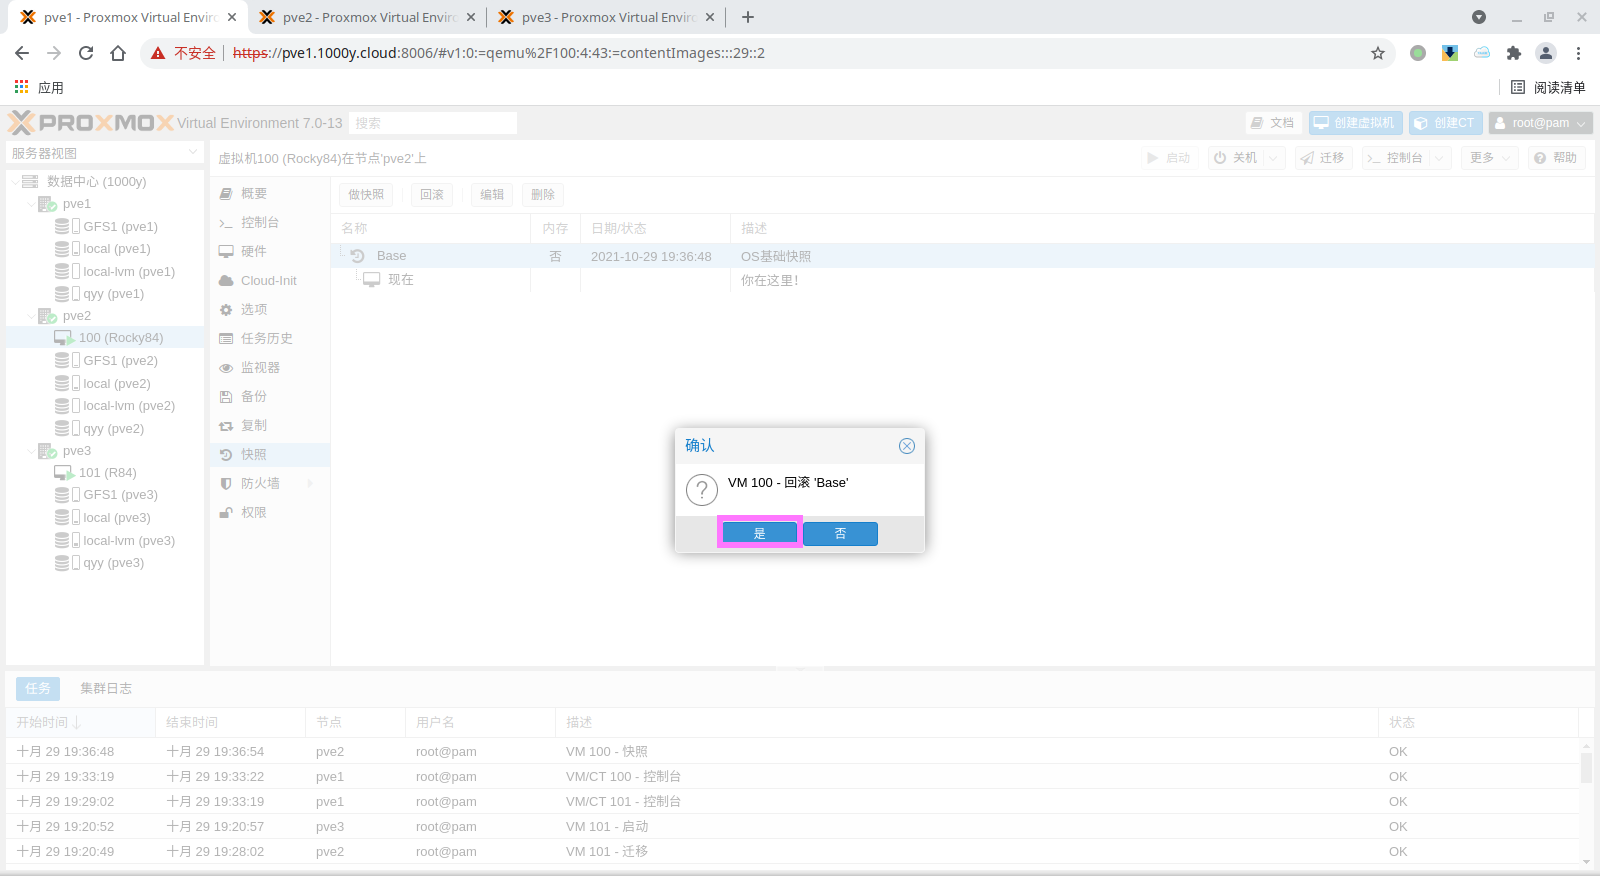This screenshot has height=876, width=1600.
Task: Close the 确认 dialog with X icon
Action: point(906,446)
